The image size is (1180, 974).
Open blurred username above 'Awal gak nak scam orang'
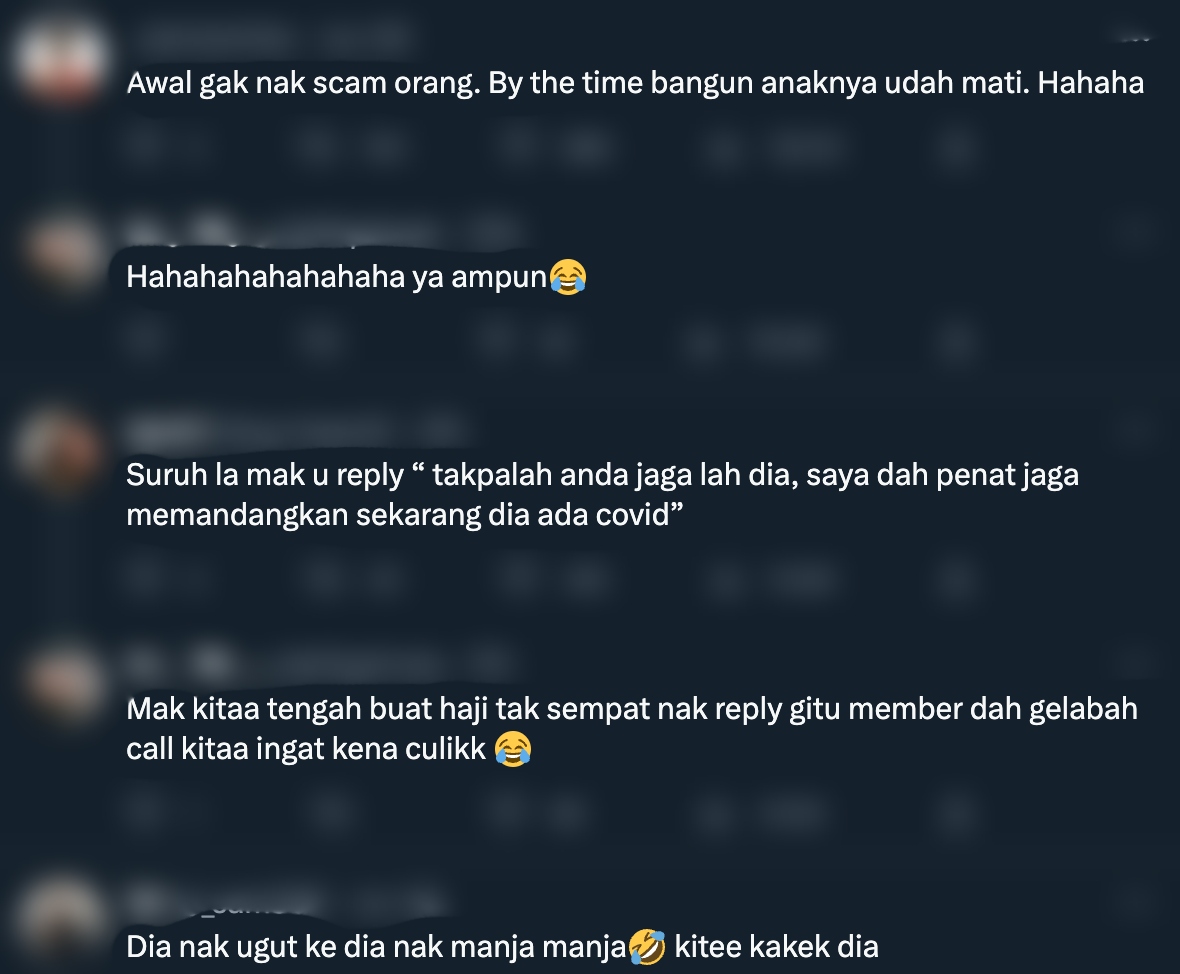271,36
